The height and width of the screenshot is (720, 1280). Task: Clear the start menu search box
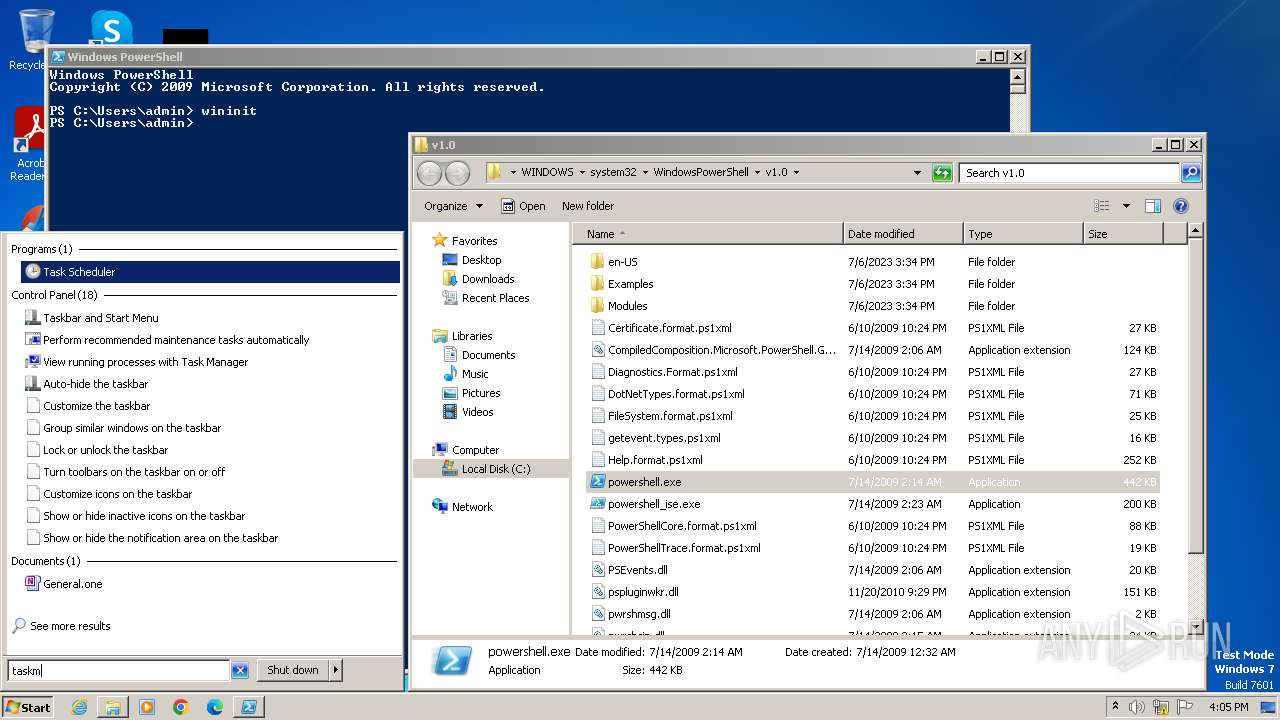click(x=240, y=671)
